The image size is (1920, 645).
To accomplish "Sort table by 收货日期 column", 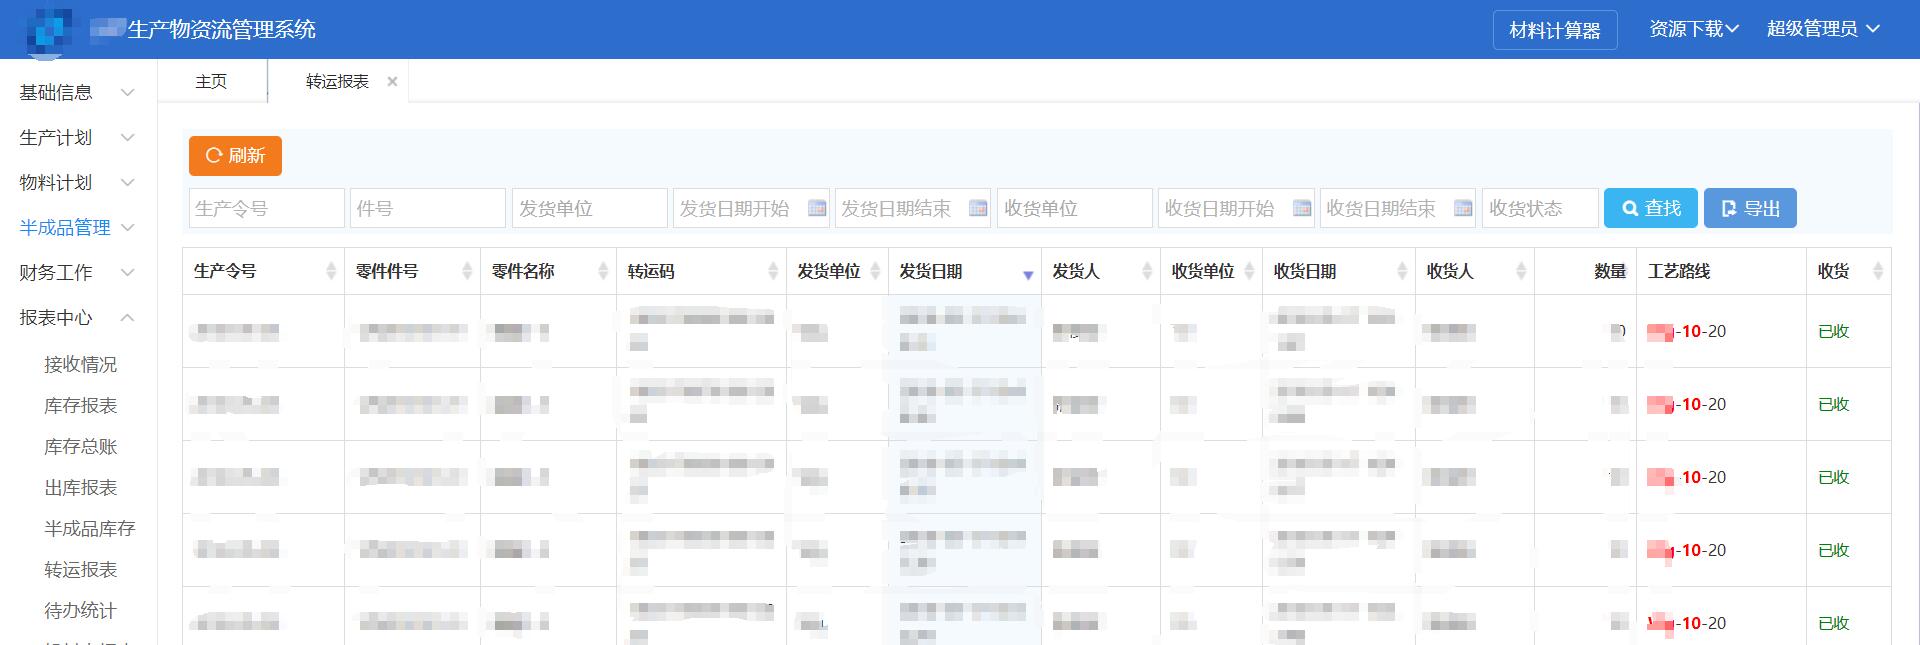I will pyautogui.click(x=1402, y=271).
